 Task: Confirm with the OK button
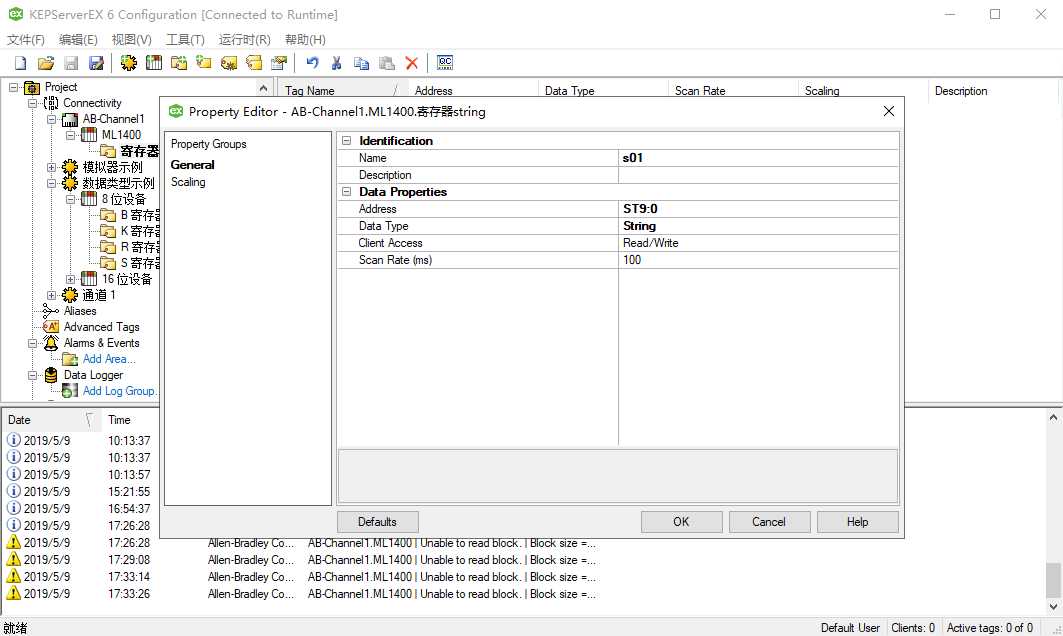coord(681,522)
